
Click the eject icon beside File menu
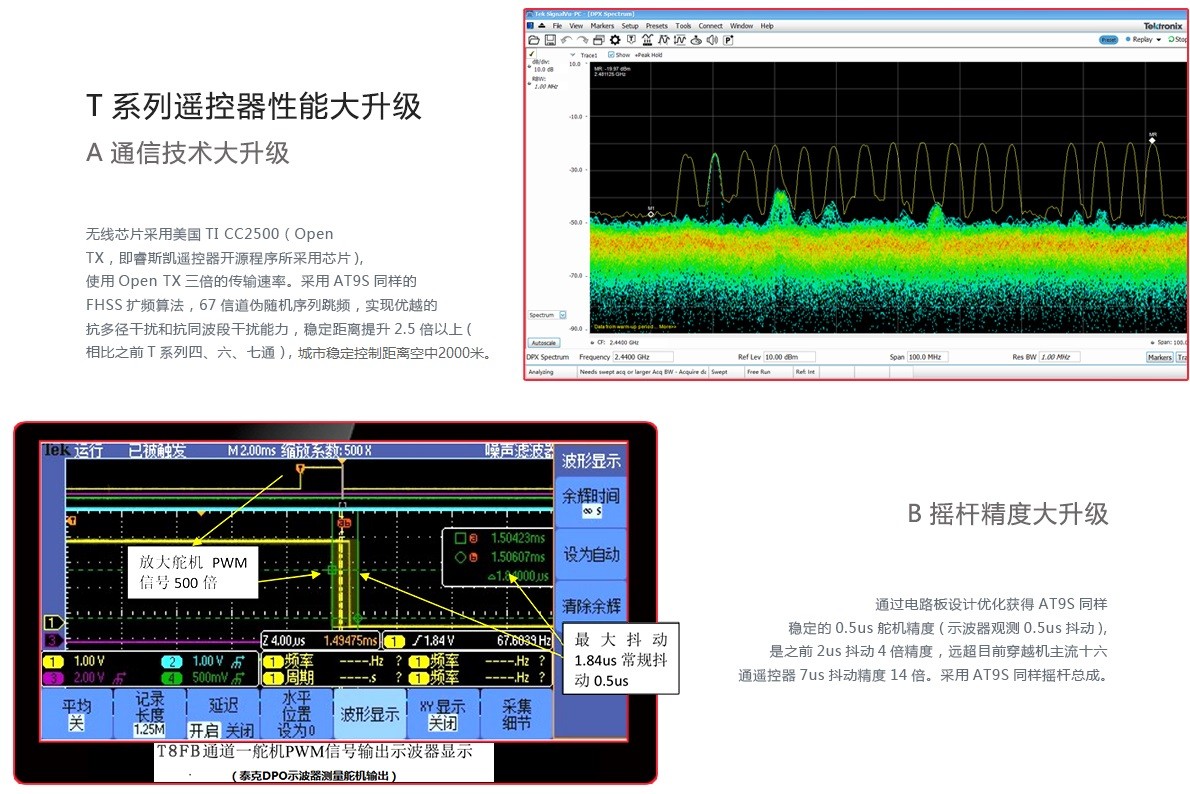(x=542, y=26)
